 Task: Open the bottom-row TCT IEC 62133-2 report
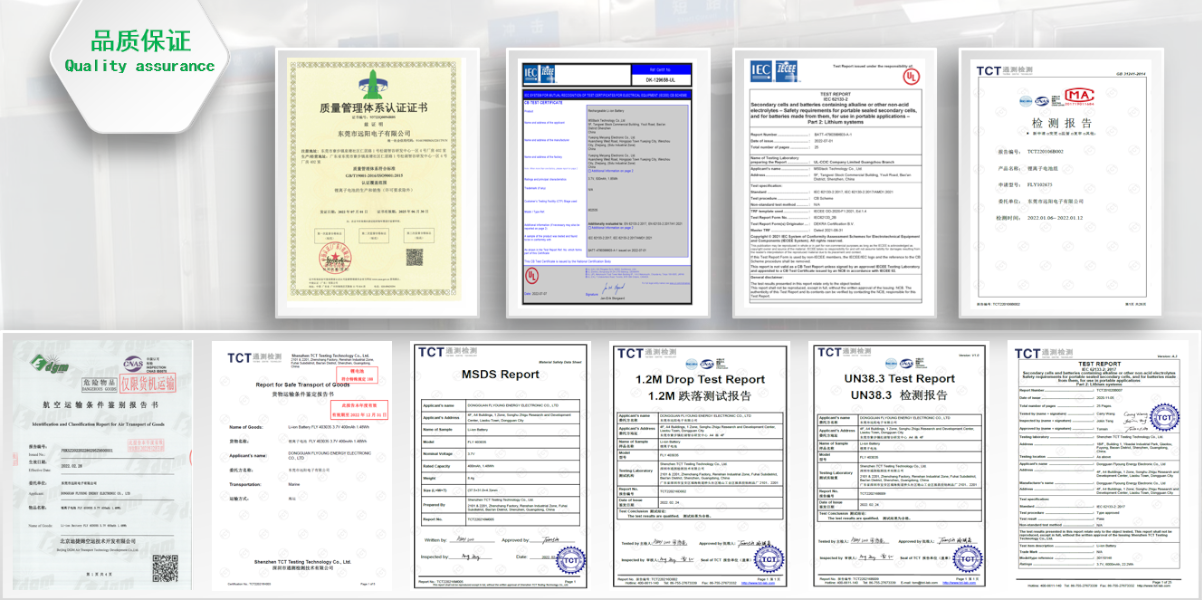coord(1099,464)
